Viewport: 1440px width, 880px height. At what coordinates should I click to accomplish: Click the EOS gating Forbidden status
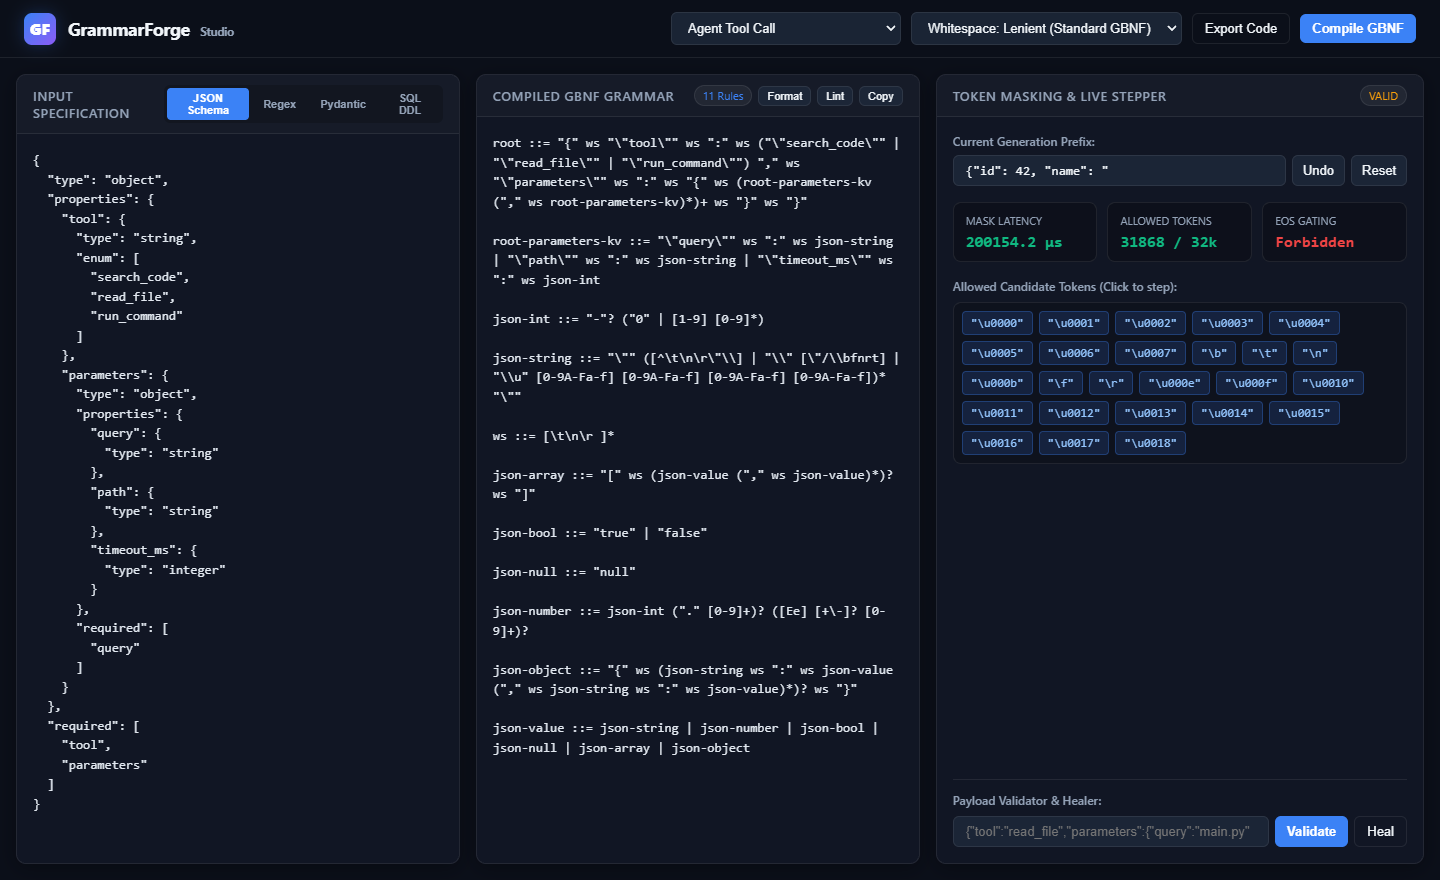1314,242
